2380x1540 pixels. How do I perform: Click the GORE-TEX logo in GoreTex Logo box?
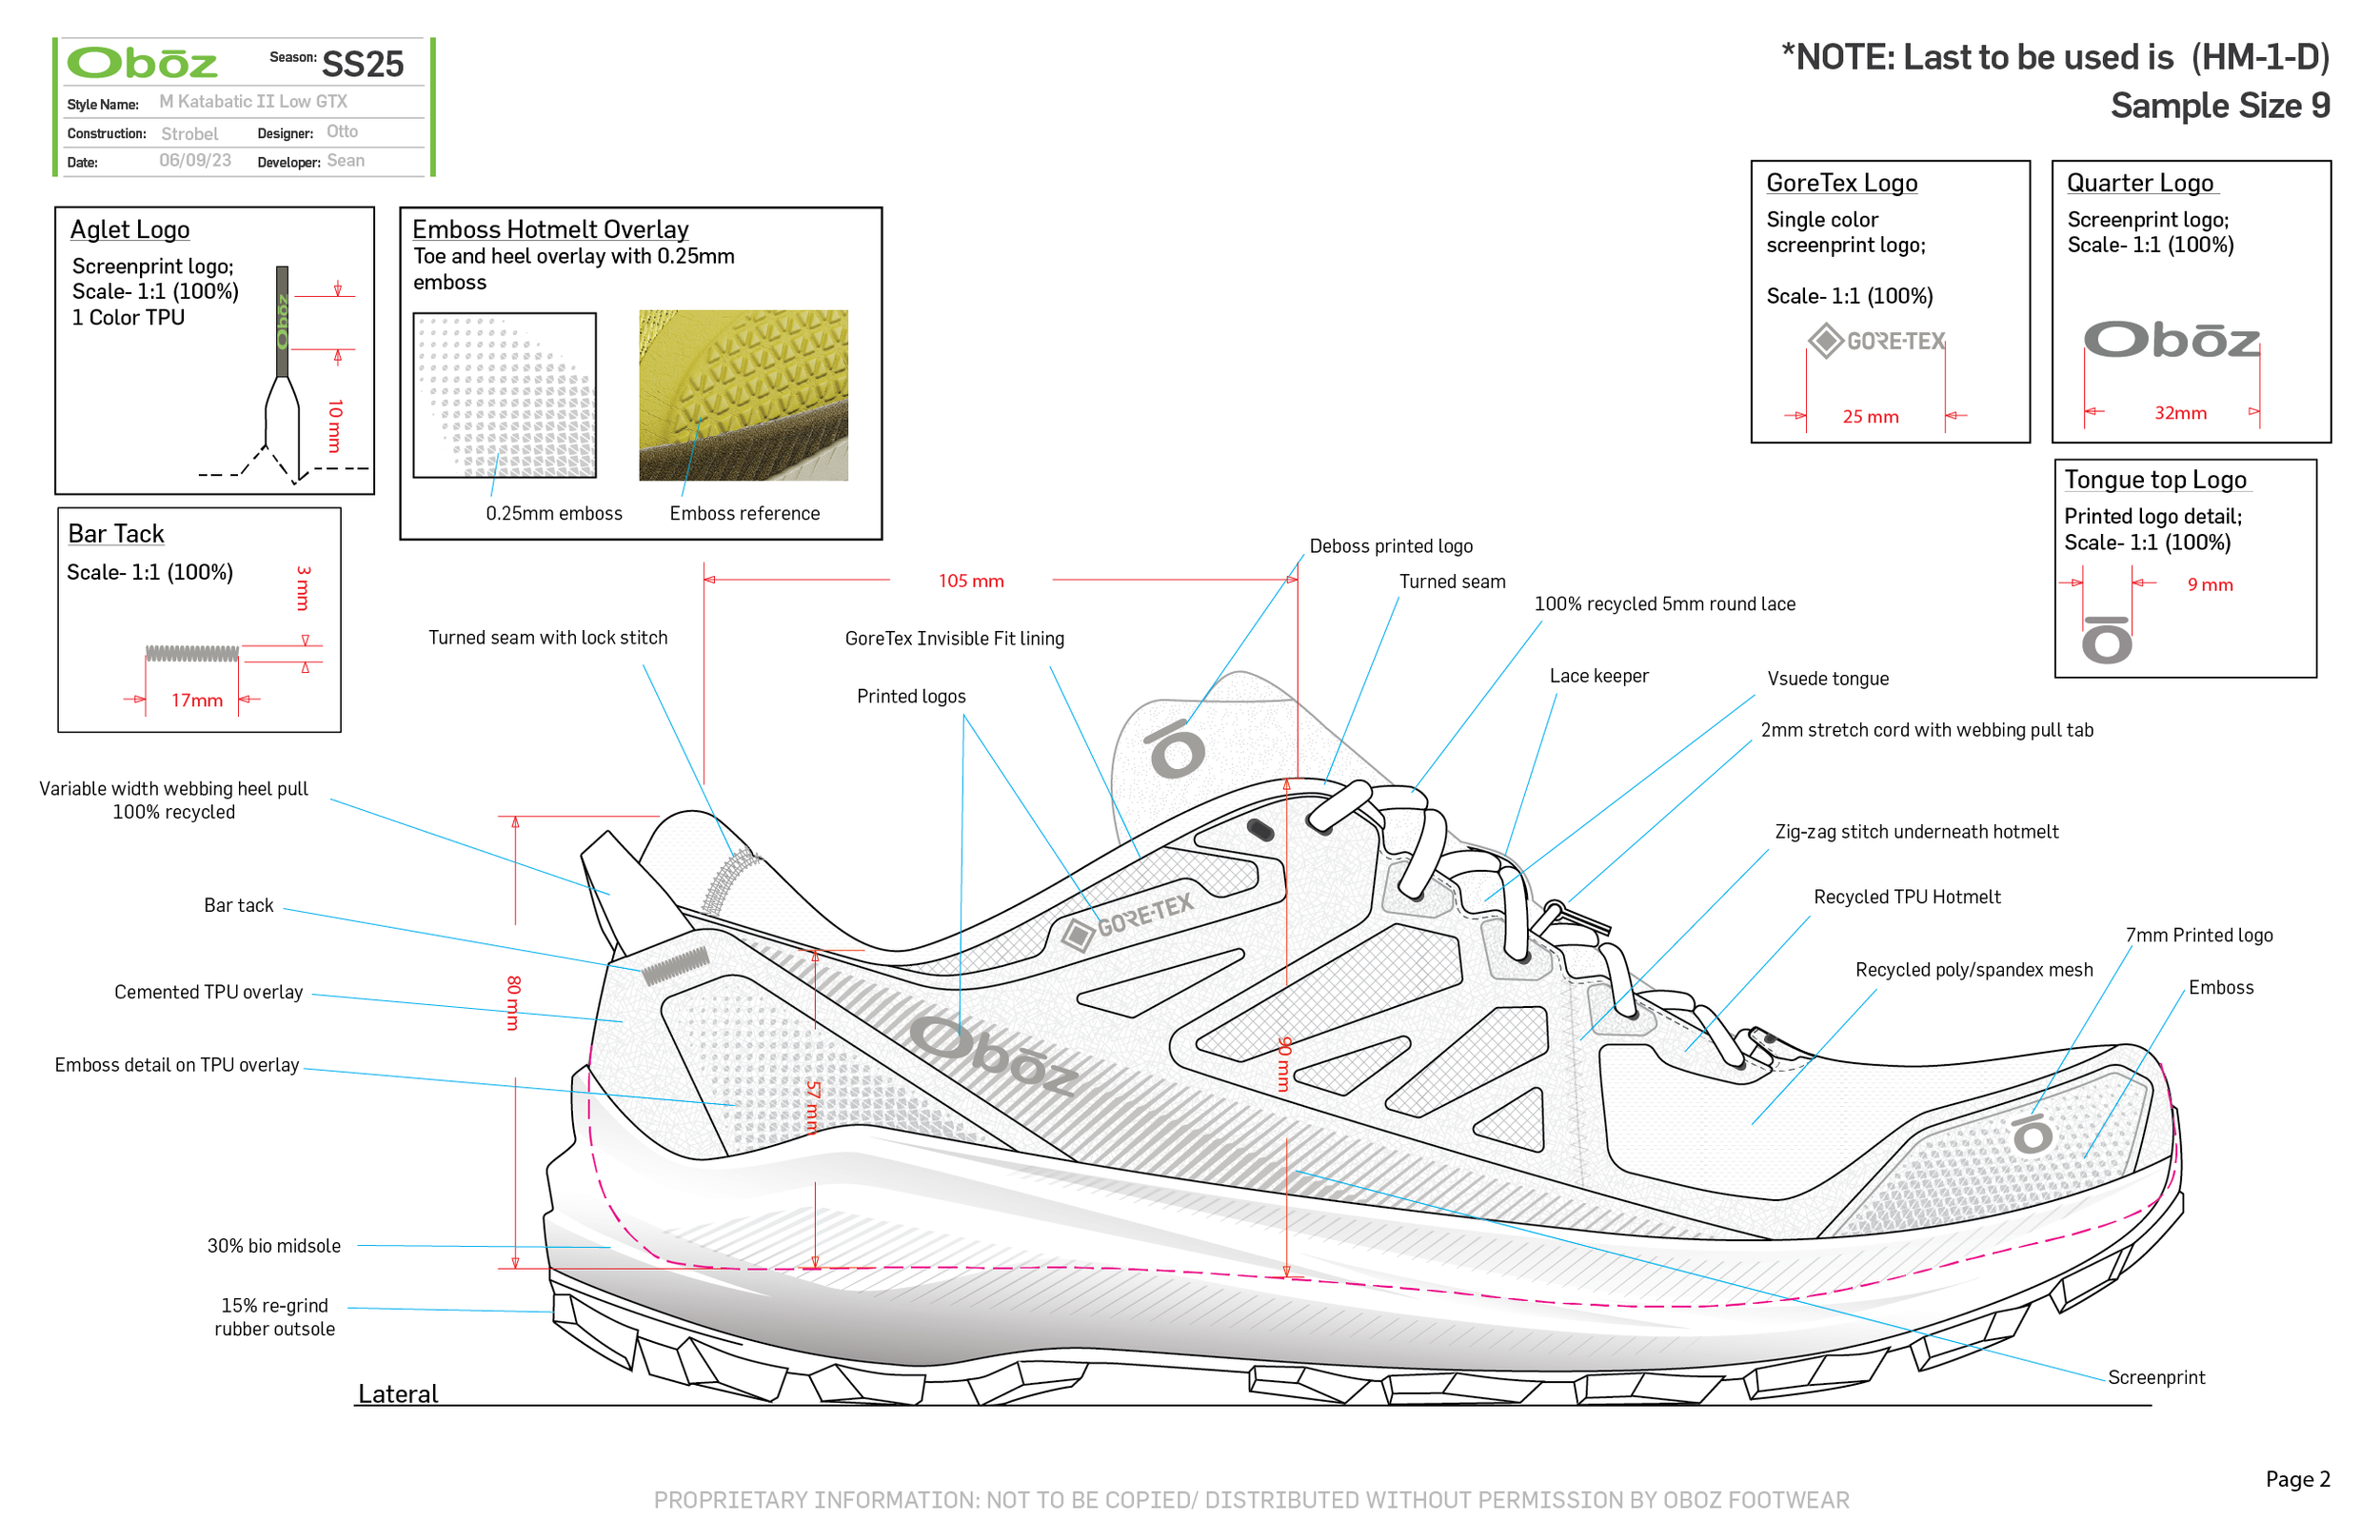pyautogui.click(x=1876, y=341)
